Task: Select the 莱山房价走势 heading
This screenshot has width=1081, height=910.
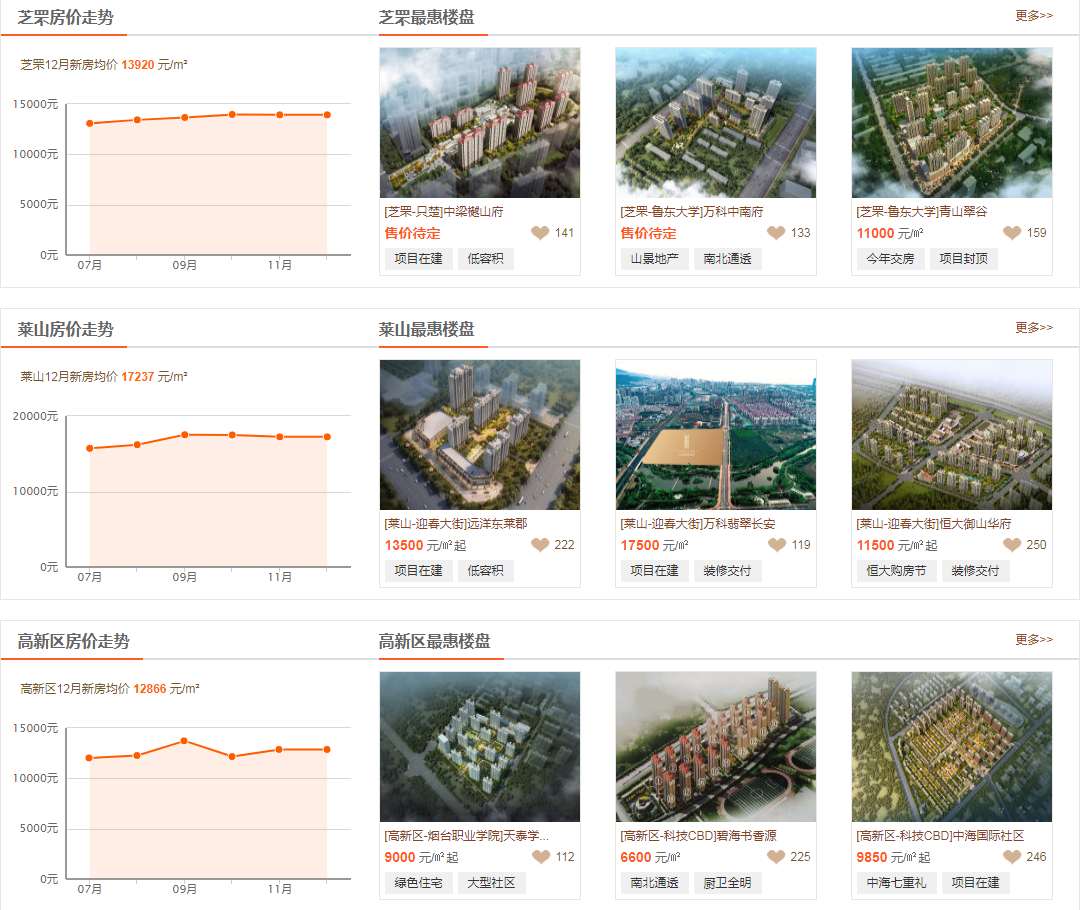Action: point(65,330)
